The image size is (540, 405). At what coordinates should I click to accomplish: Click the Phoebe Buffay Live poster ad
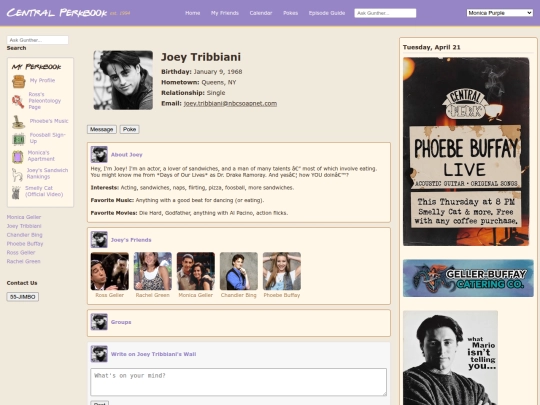466,152
